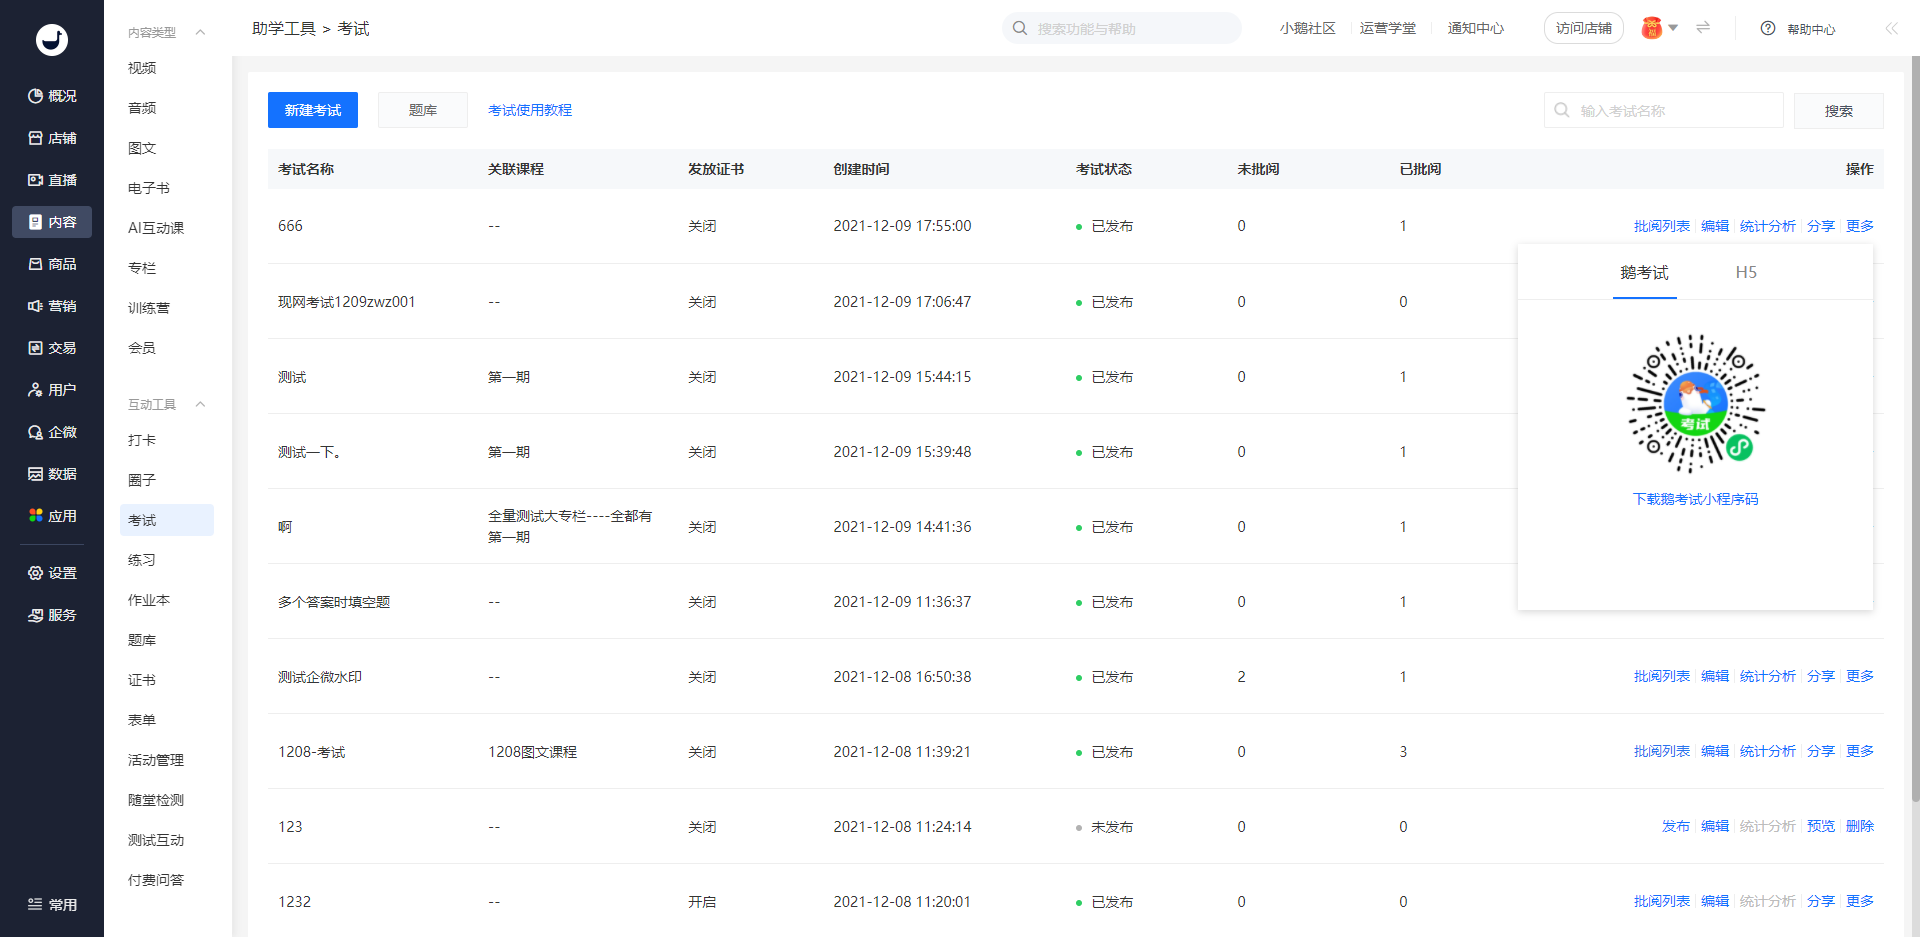
Task: Click the Xiaoetong logo icon
Action: pyautogui.click(x=52, y=40)
